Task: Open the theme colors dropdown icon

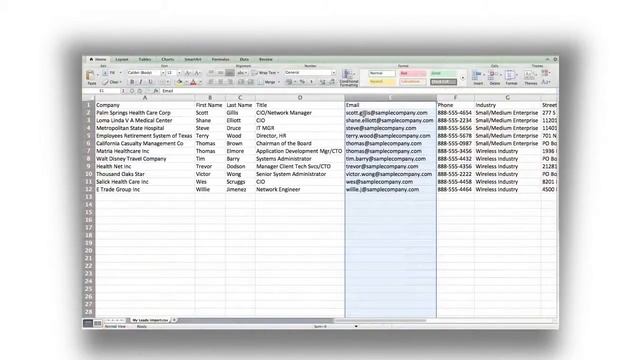Action: pyautogui.click(x=546, y=73)
